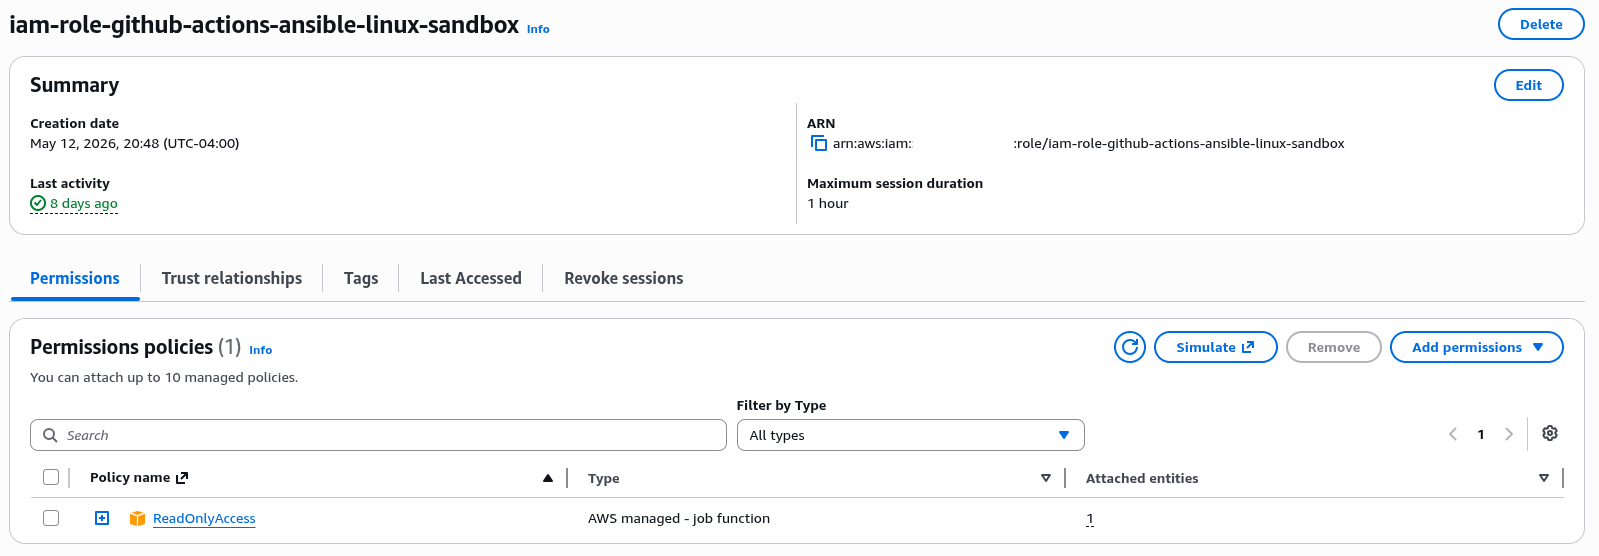Click the orange policy icon beside ReadOnlyAccess
Image resolution: width=1599 pixels, height=556 pixels.
point(138,518)
